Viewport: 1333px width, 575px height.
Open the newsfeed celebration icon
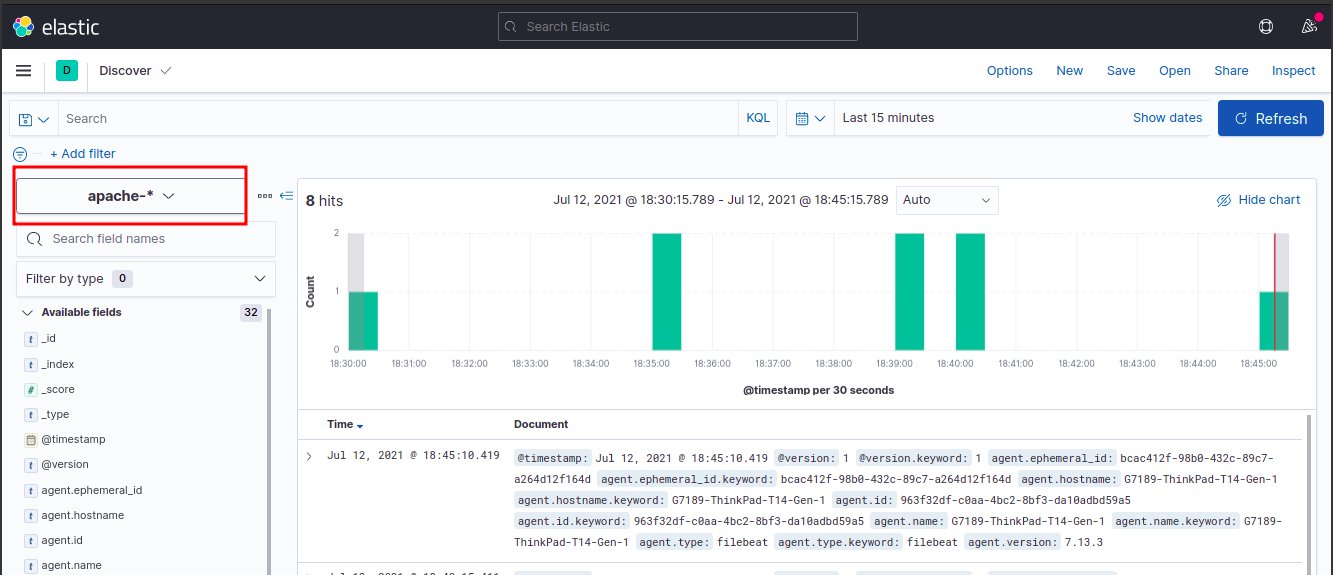tap(1307, 27)
